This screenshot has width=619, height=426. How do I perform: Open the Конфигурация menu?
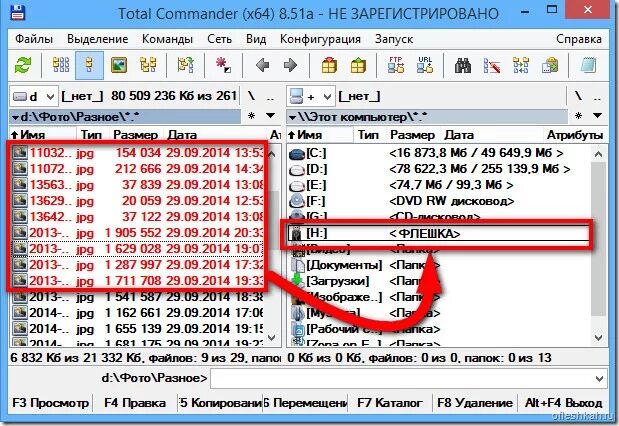click(x=320, y=39)
